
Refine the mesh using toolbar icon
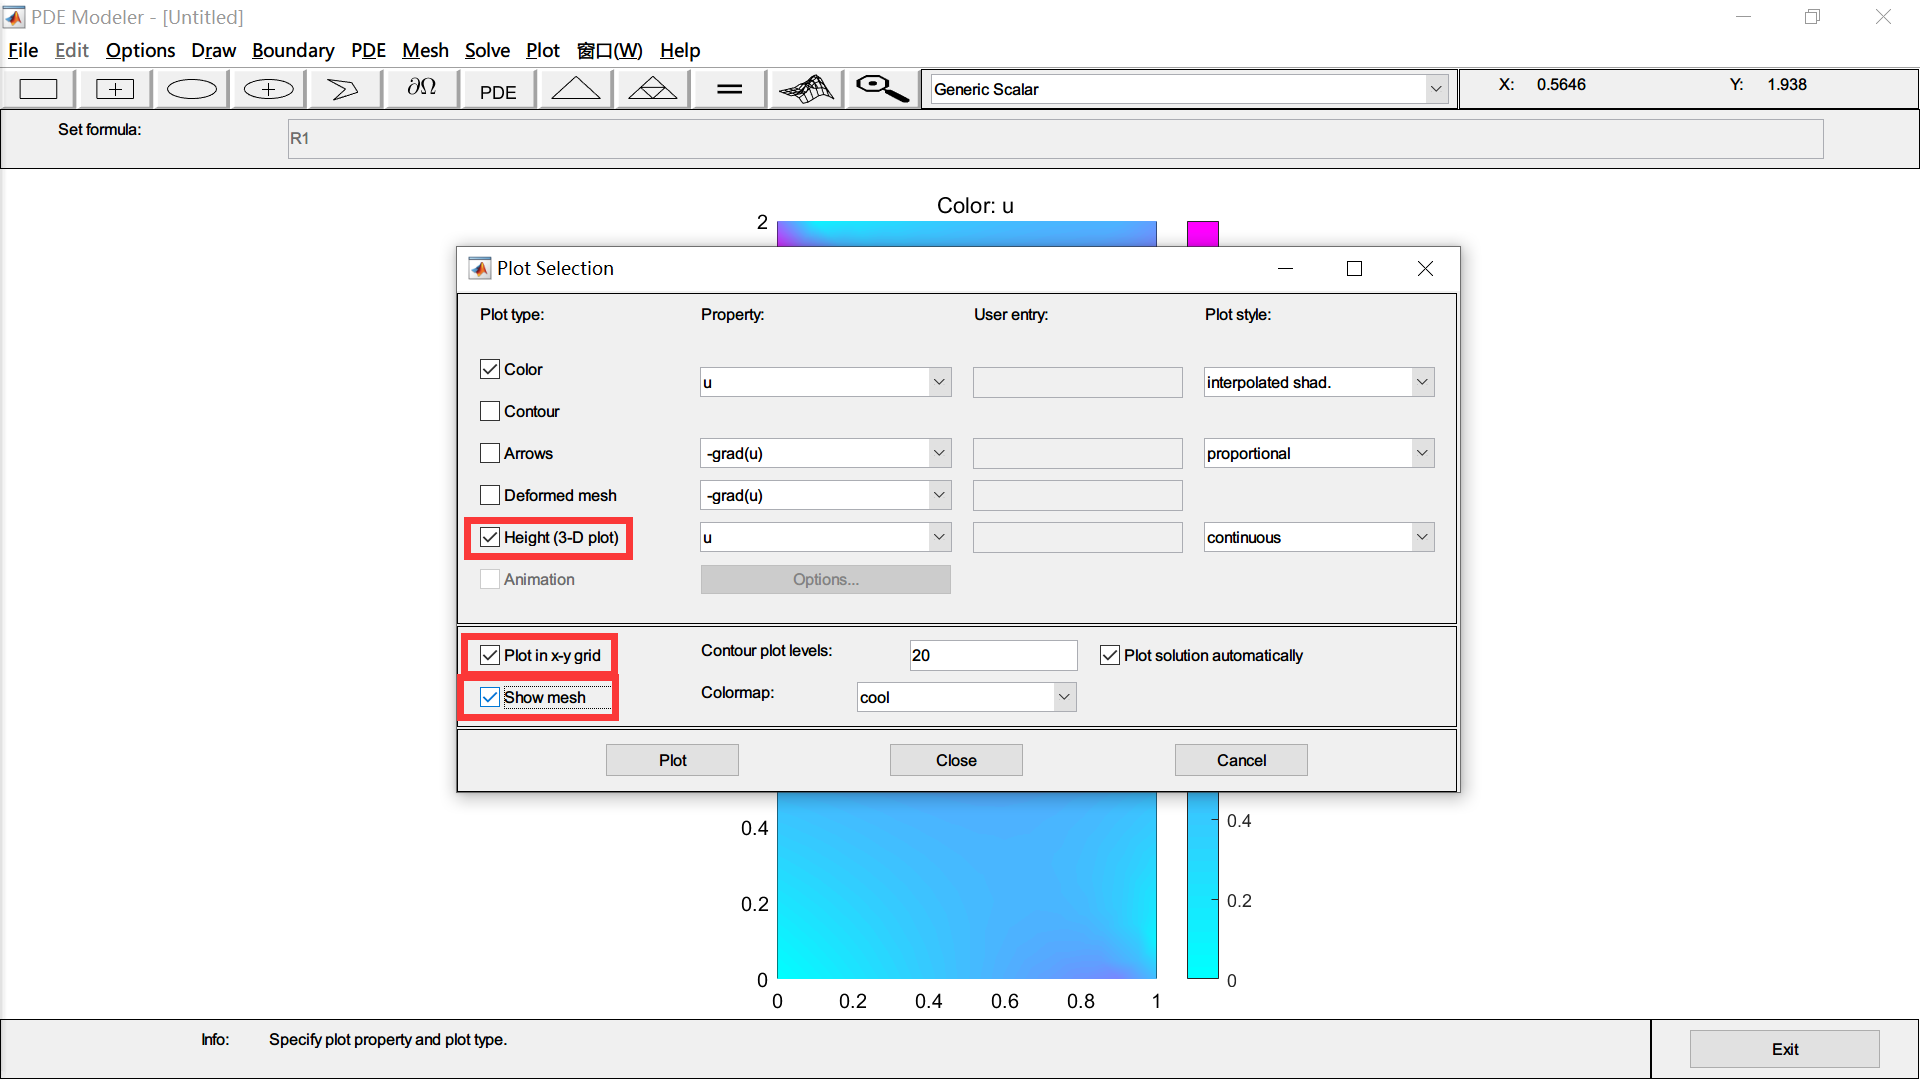tap(651, 88)
